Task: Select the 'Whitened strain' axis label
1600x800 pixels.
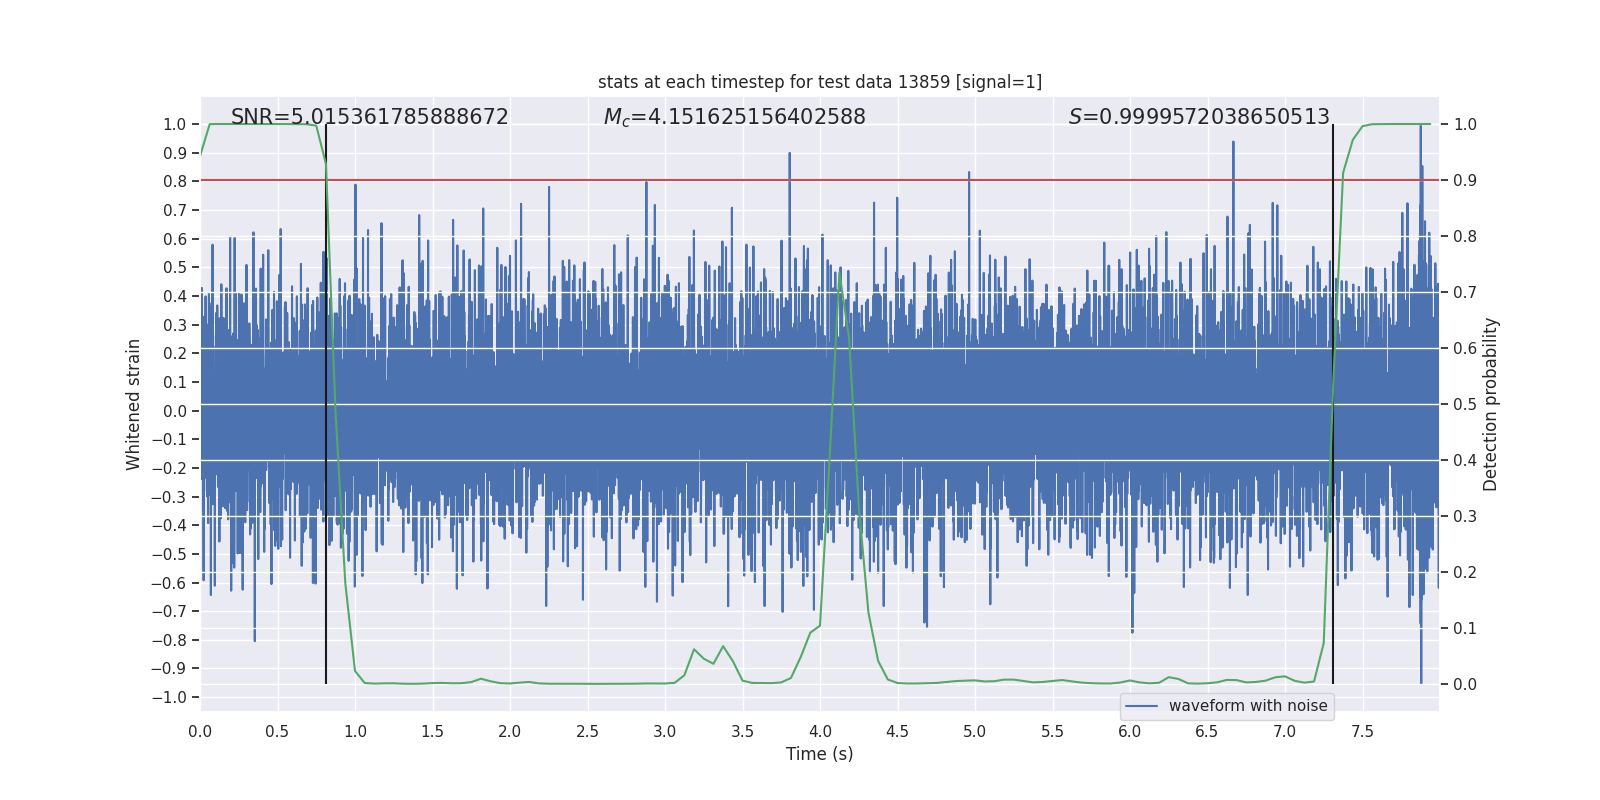Action: (133, 404)
